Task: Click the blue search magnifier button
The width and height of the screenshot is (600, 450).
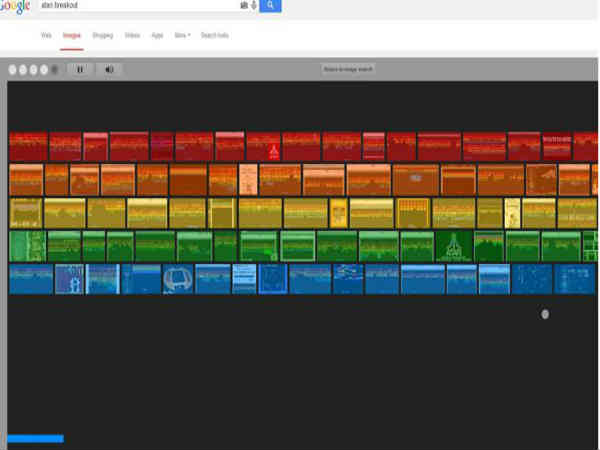Action: point(271,5)
